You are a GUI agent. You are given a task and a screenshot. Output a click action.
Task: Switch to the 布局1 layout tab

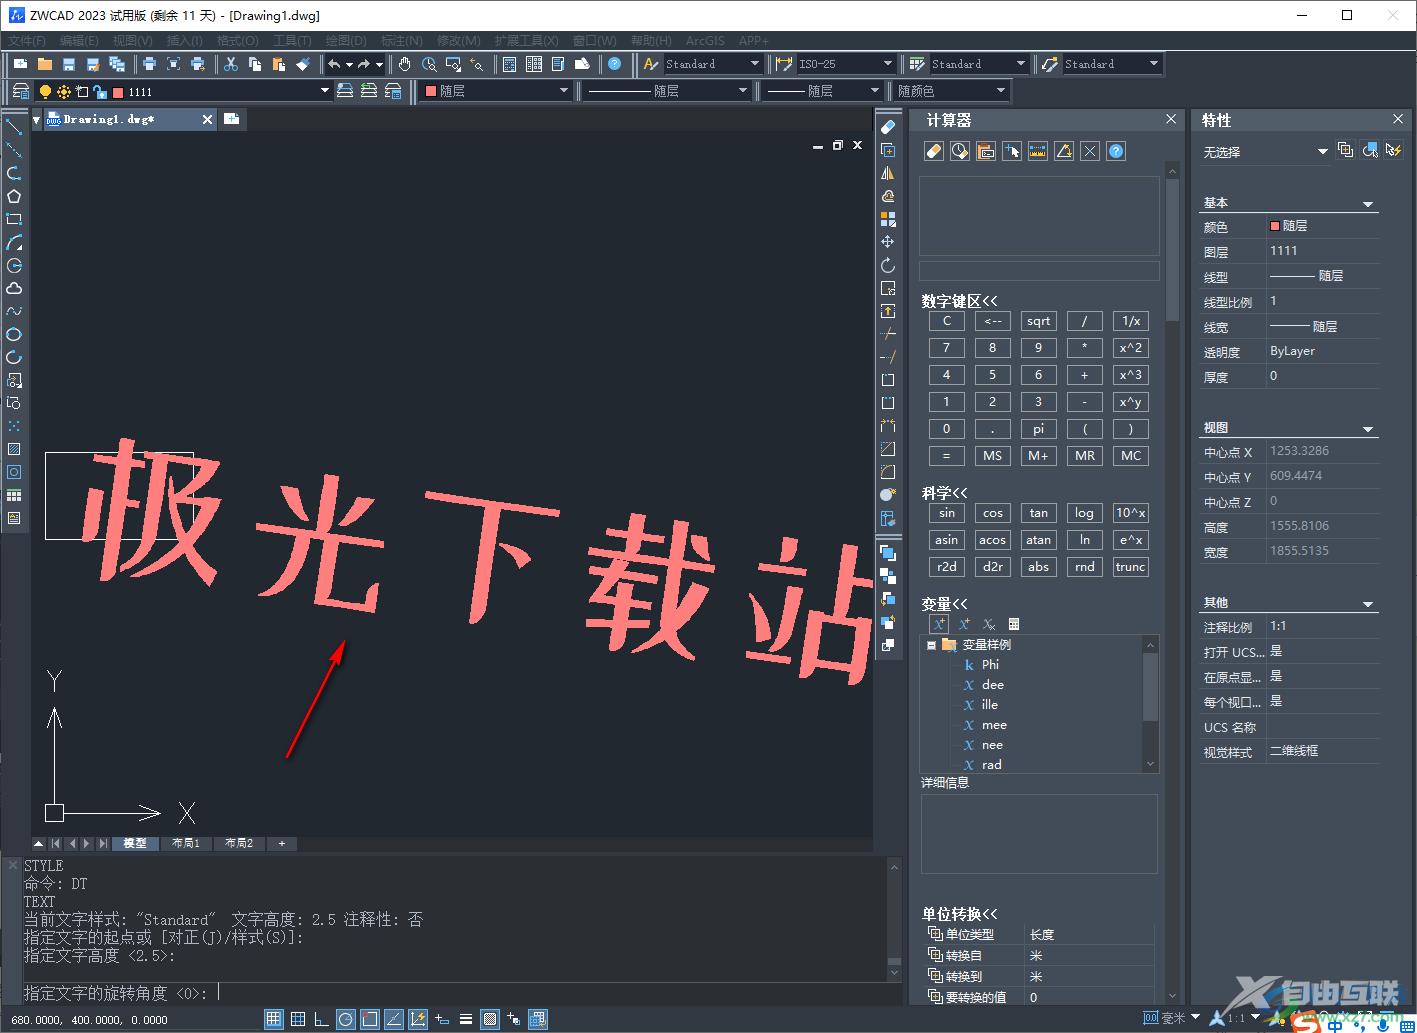186,844
